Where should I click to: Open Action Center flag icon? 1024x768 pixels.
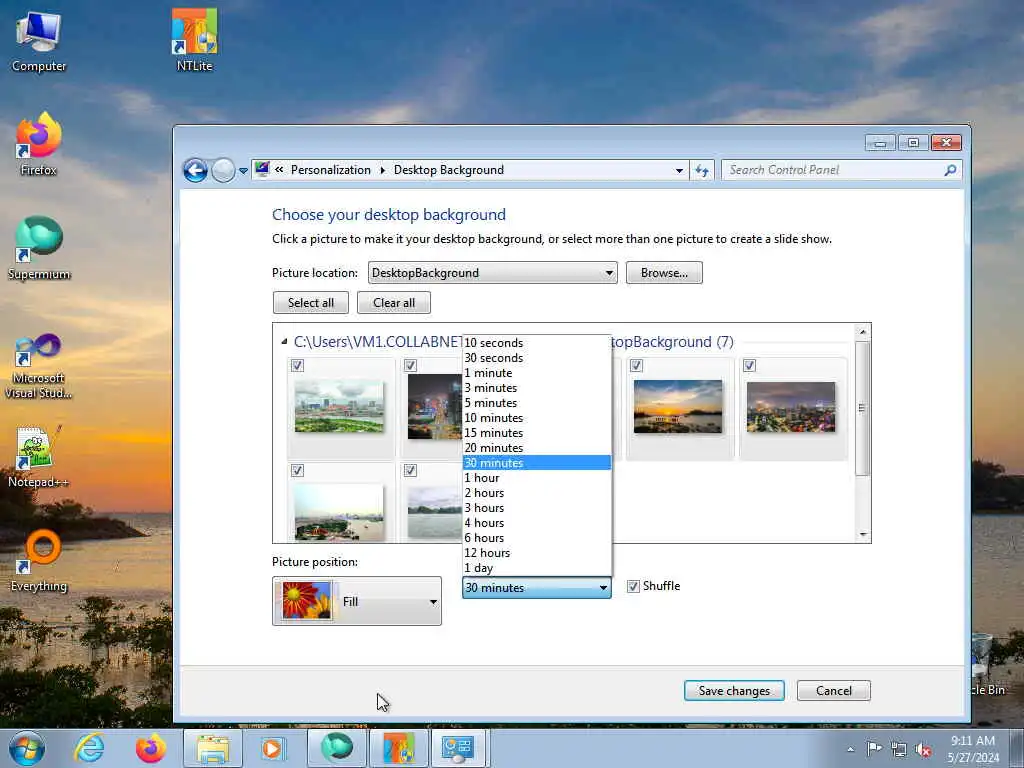pyautogui.click(x=874, y=748)
